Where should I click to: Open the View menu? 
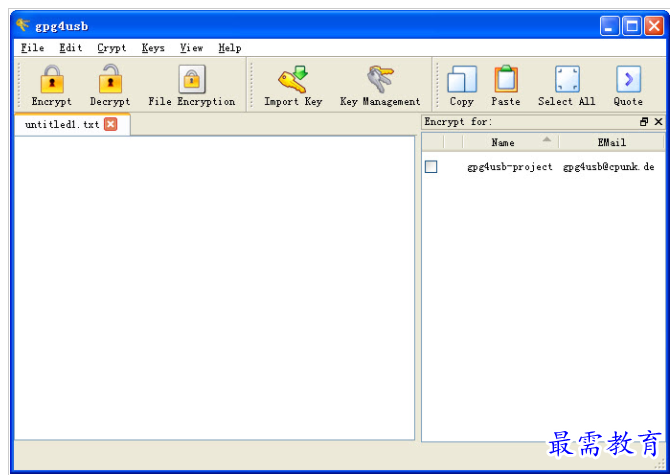pyautogui.click(x=191, y=48)
